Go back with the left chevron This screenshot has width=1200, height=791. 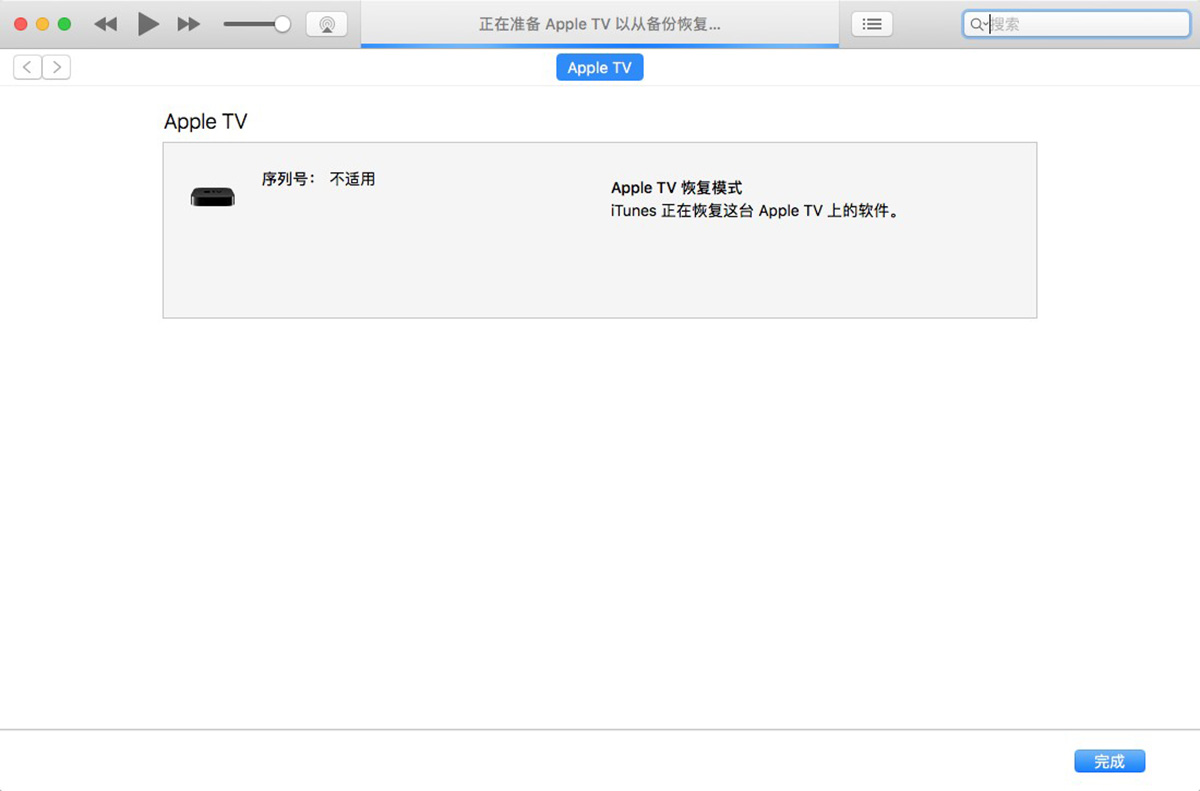pos(28,67)
